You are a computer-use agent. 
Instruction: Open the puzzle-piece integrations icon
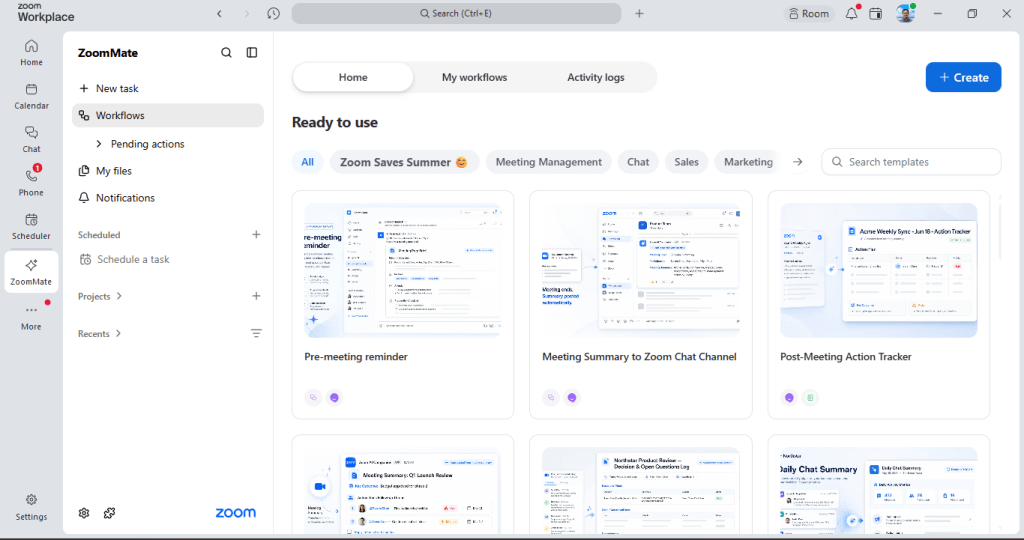tap(110, 513)
